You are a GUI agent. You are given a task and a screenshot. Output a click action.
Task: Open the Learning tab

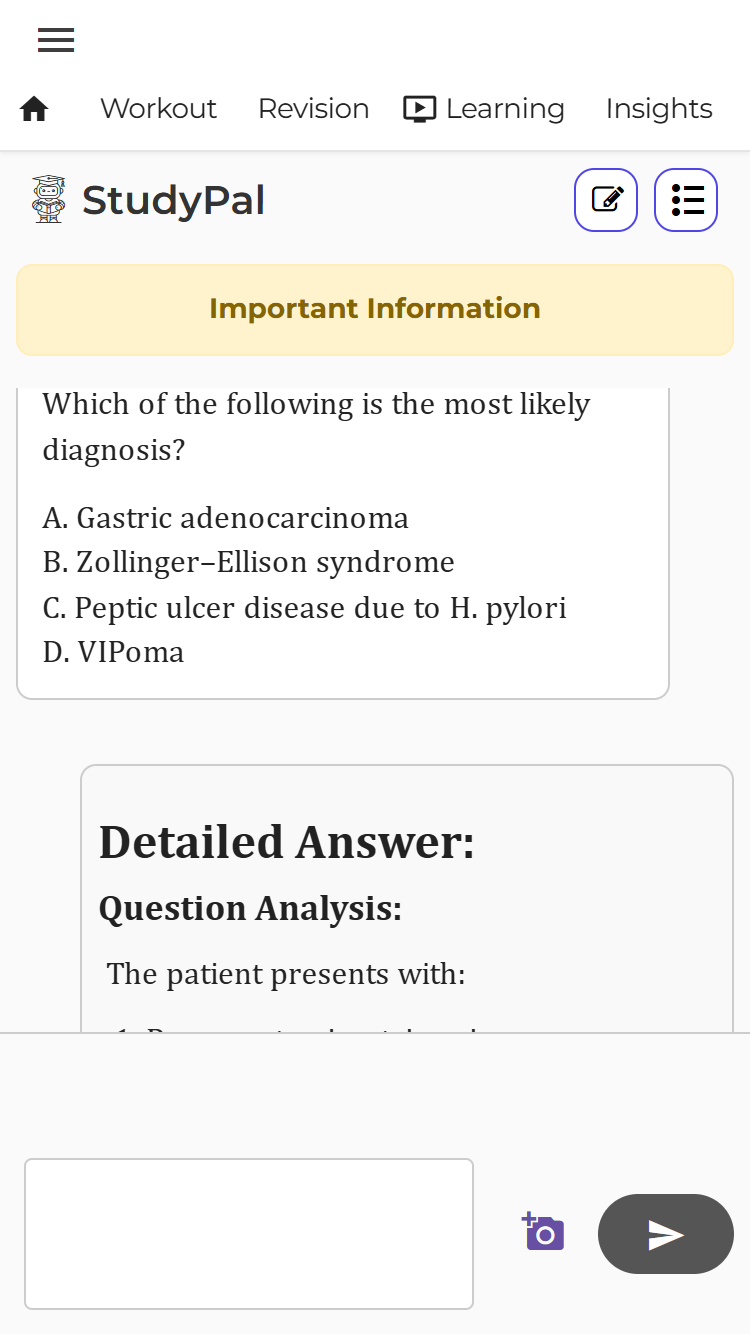(505, 109)
